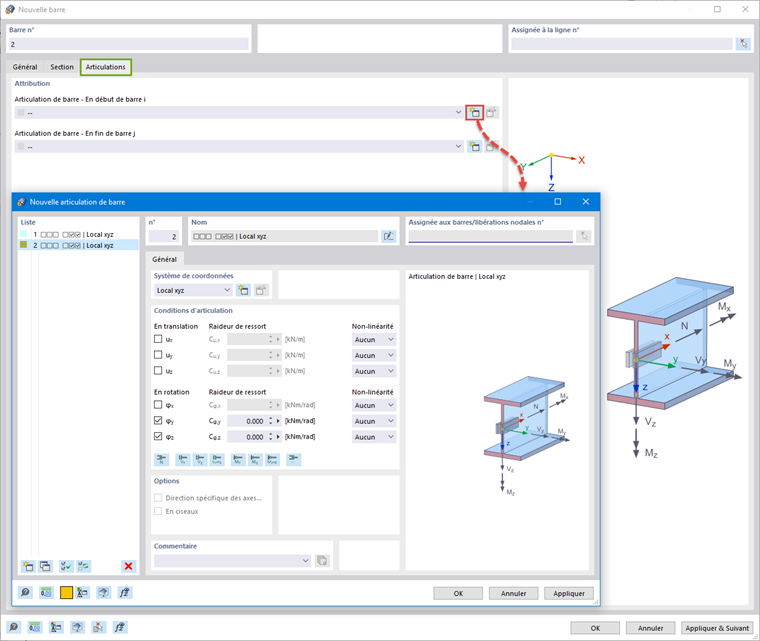Select hinge 2 in the Liste panel

click(79, 245)
